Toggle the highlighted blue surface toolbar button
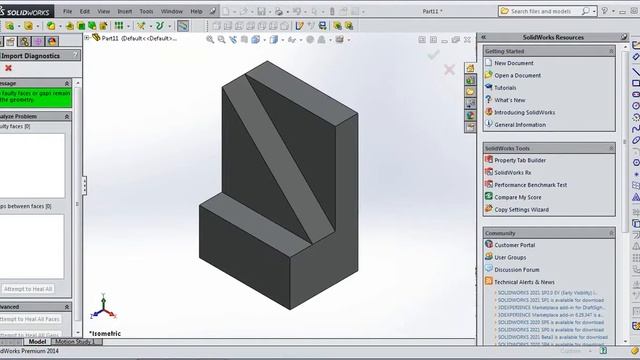The image size is (640, 360). [183, 26]
